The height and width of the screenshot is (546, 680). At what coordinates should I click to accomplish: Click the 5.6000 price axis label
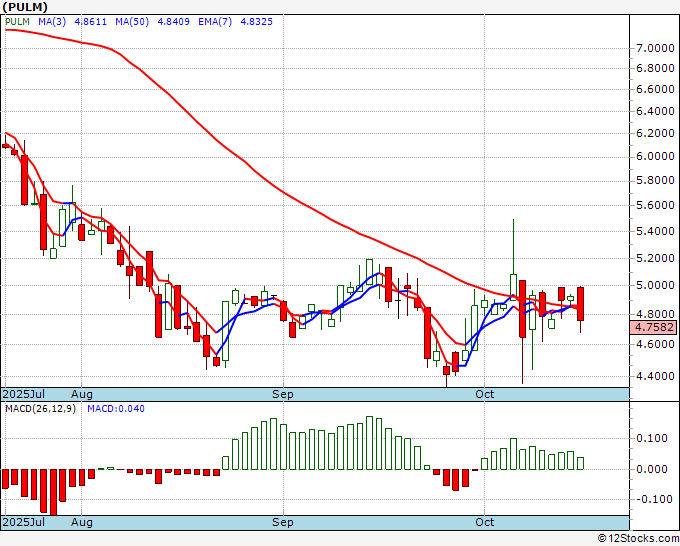click(x=655, y=205)
